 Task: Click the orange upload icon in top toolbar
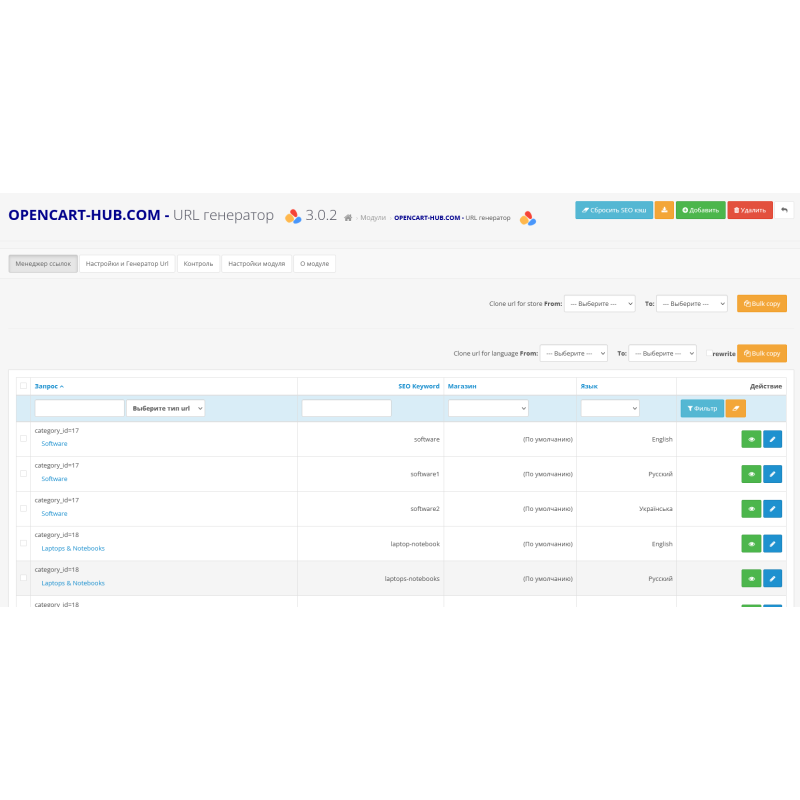(x=664, y=210)
